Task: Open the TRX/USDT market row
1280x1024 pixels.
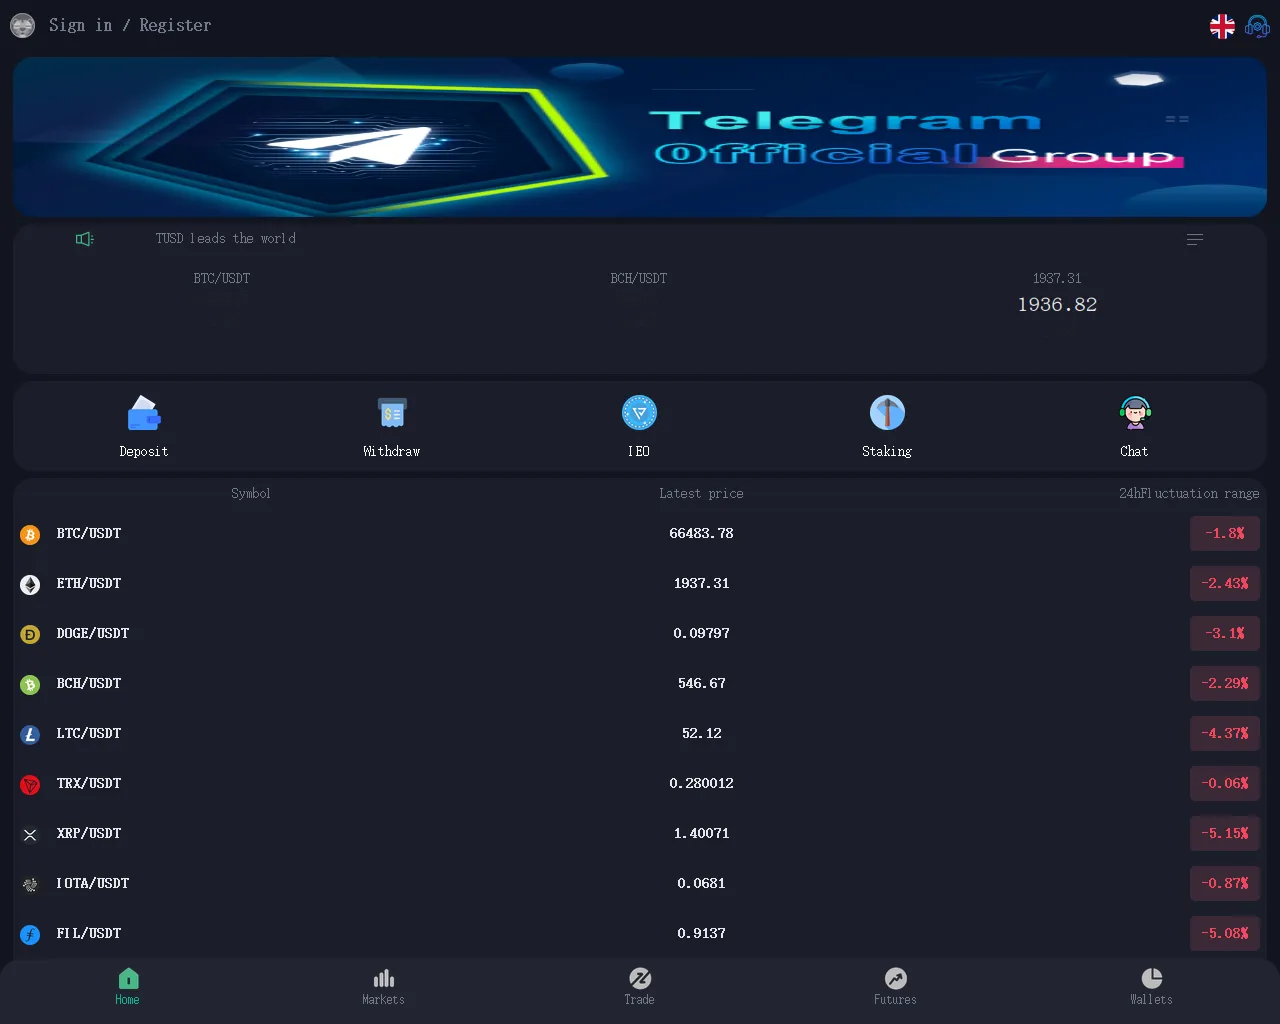Action: point(640,784)
